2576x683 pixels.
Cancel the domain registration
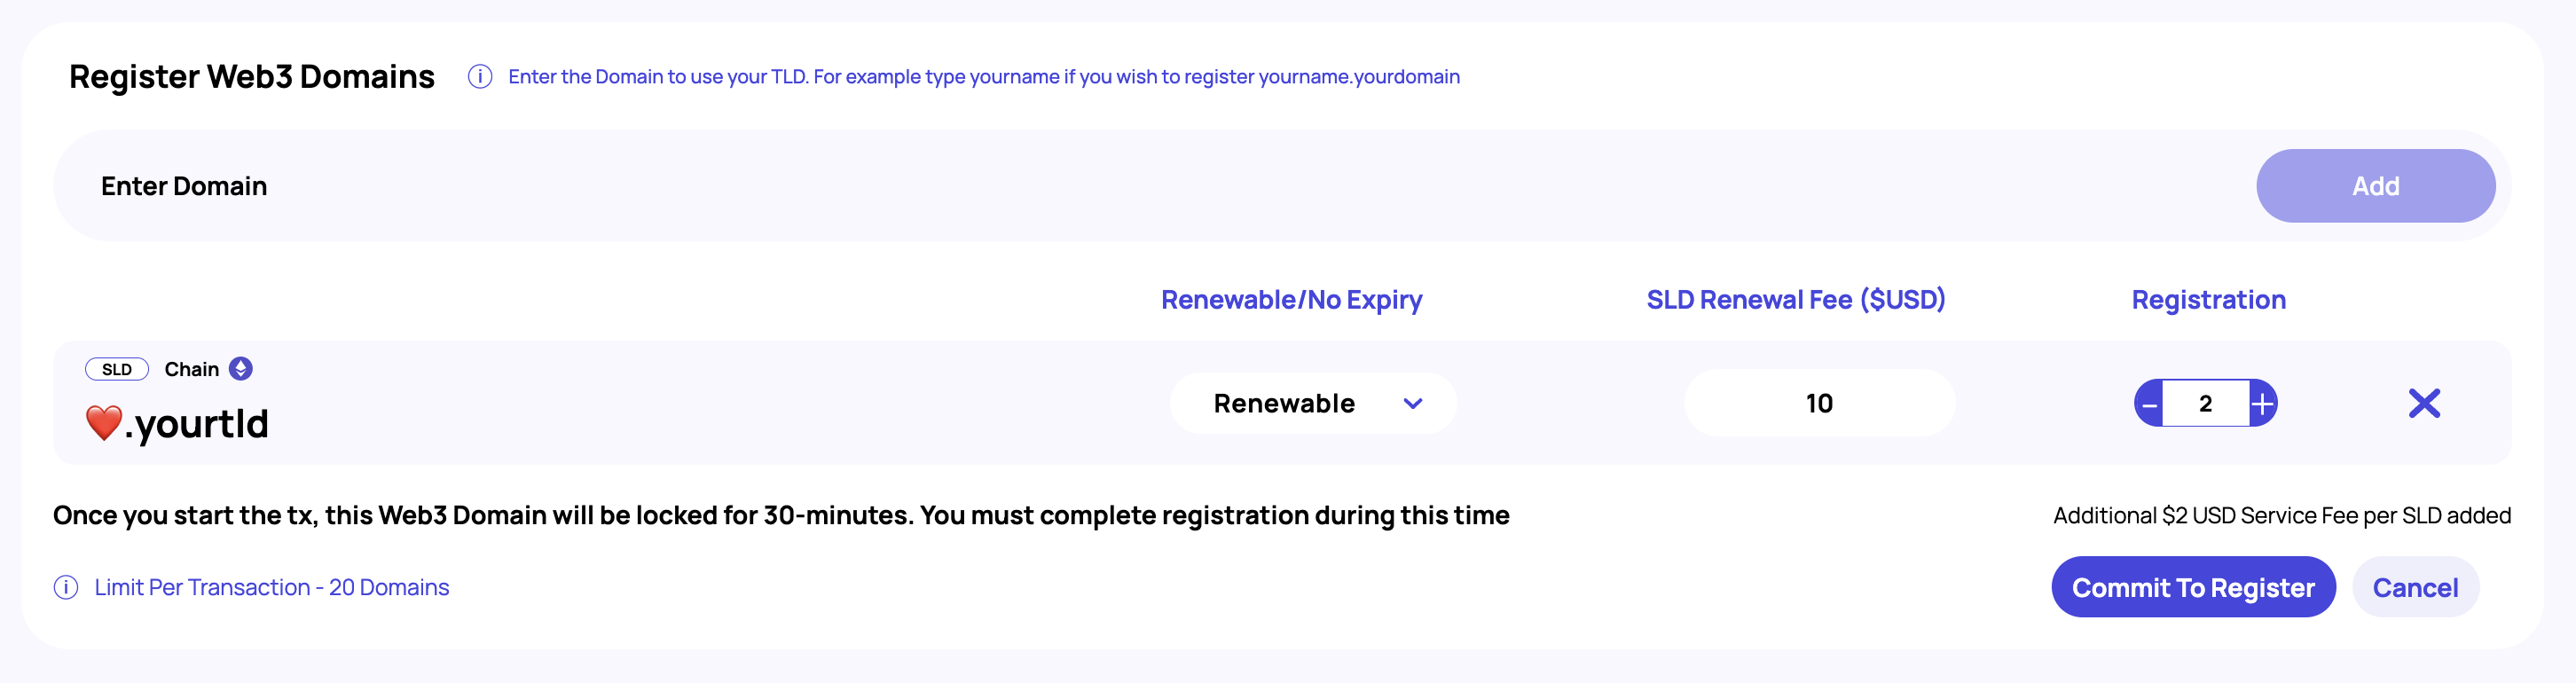[x=2415, y=587]
